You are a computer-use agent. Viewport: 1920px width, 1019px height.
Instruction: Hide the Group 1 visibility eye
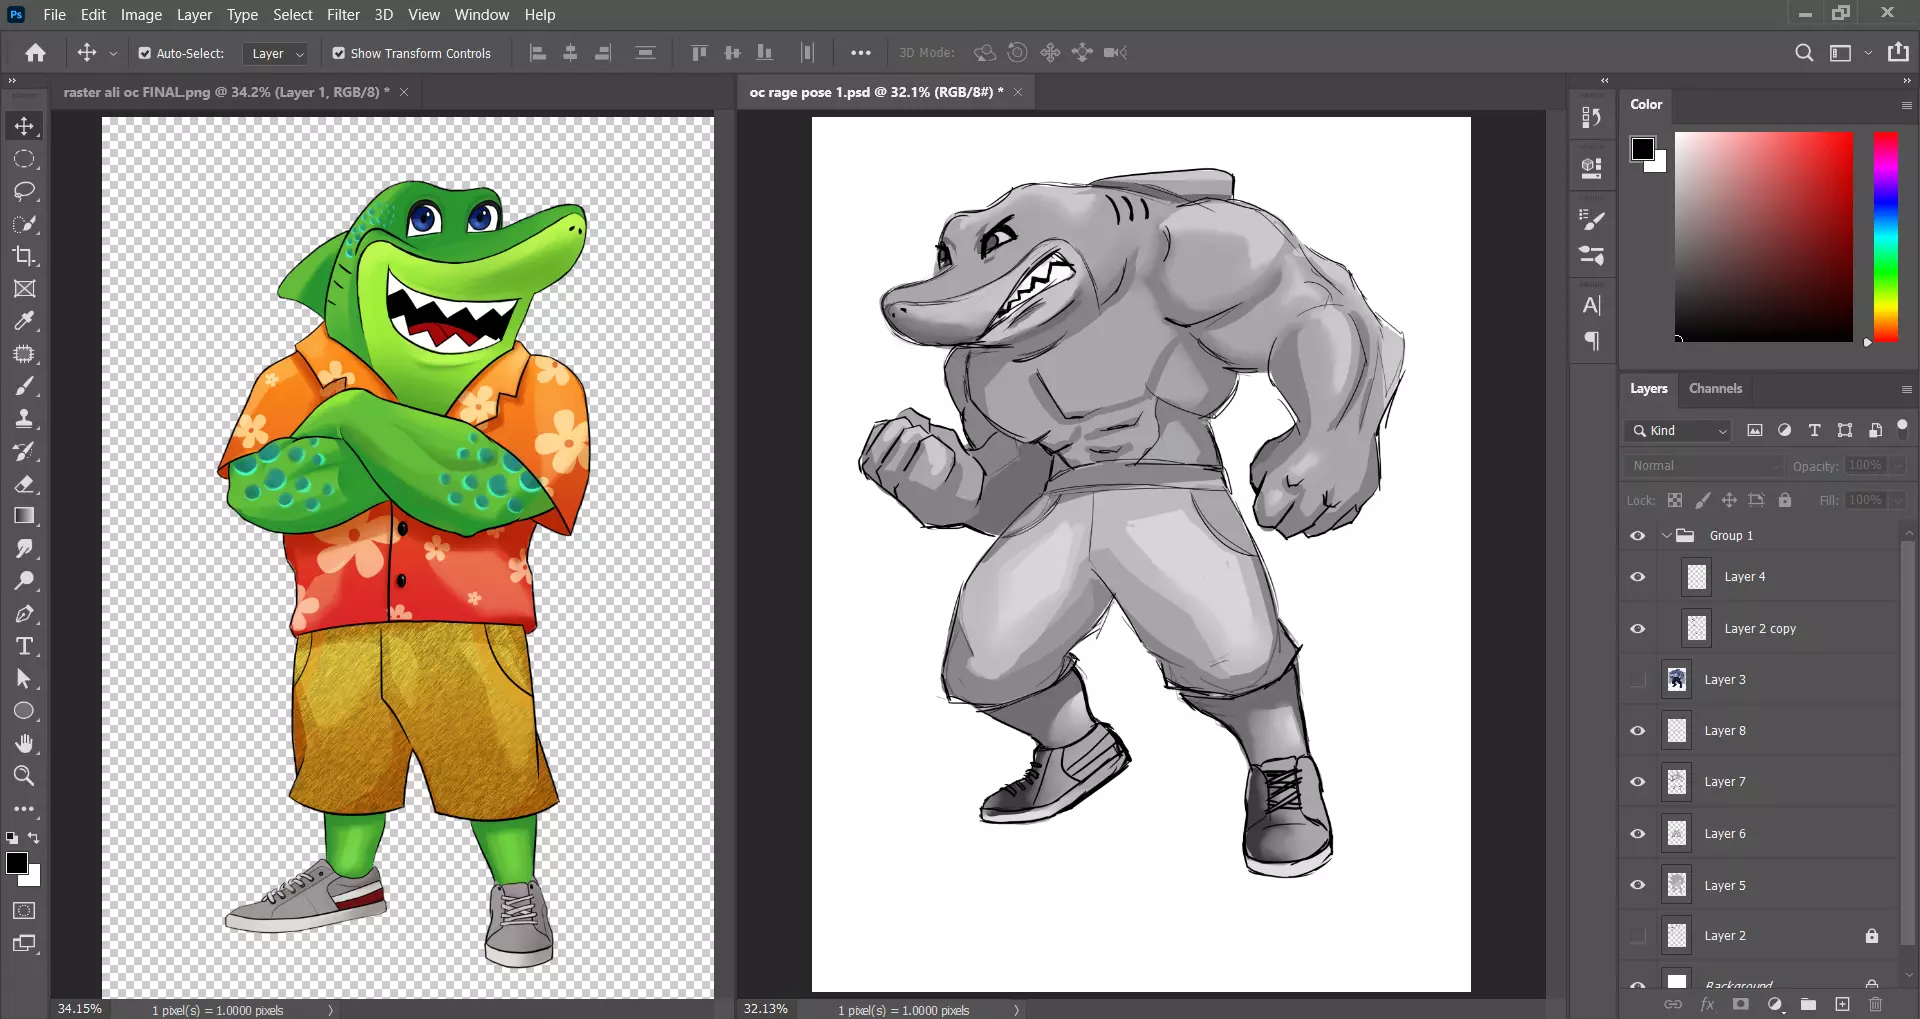[x=1638, y=536]
